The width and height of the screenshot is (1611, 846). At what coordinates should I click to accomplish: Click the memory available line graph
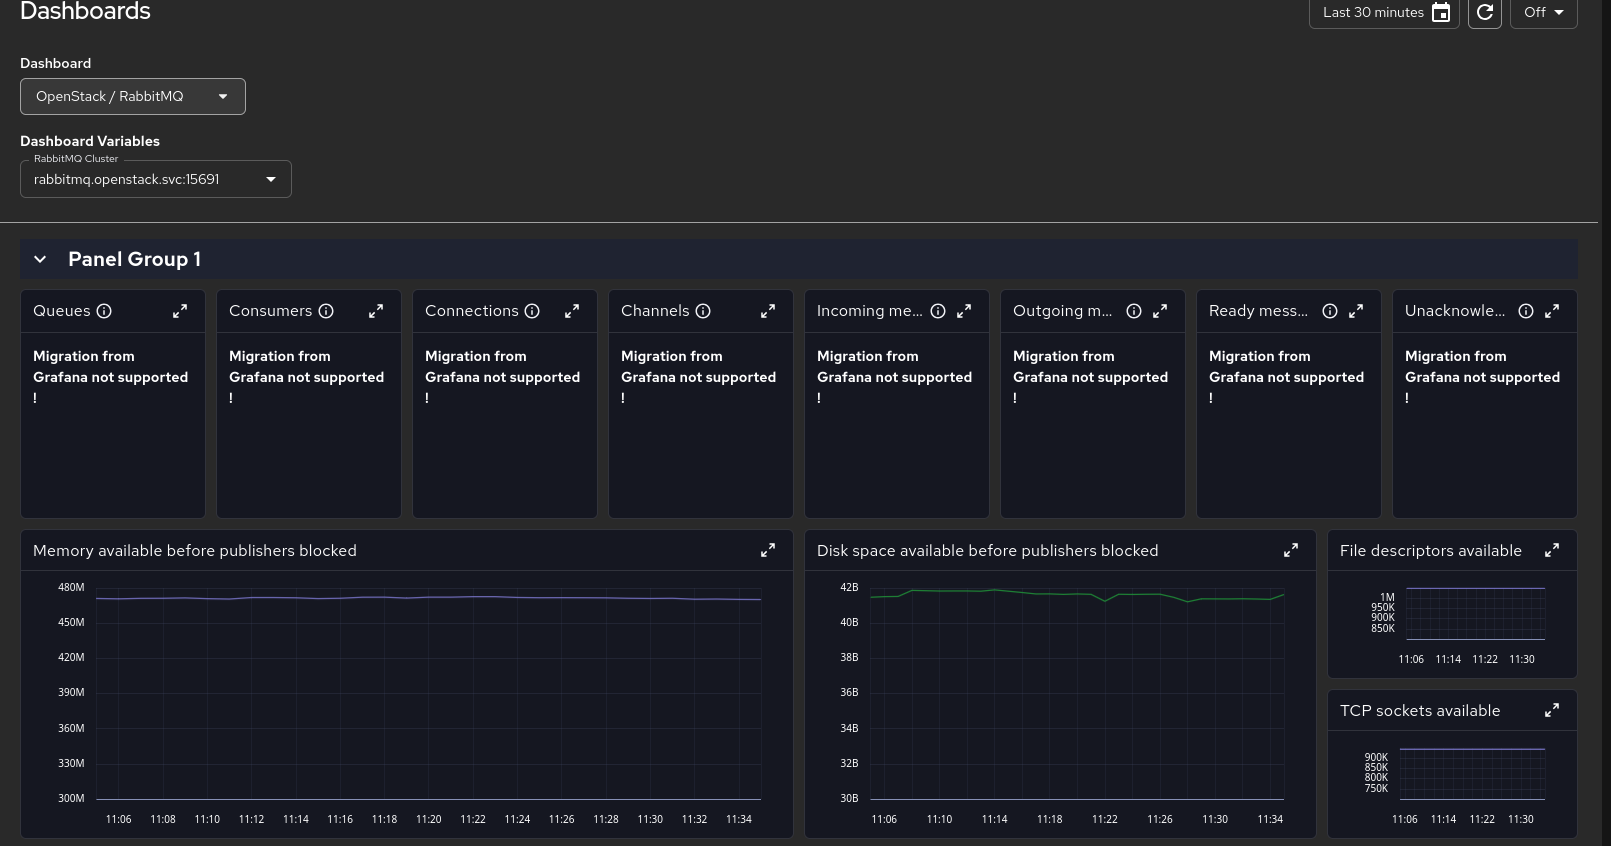(428, 598)
